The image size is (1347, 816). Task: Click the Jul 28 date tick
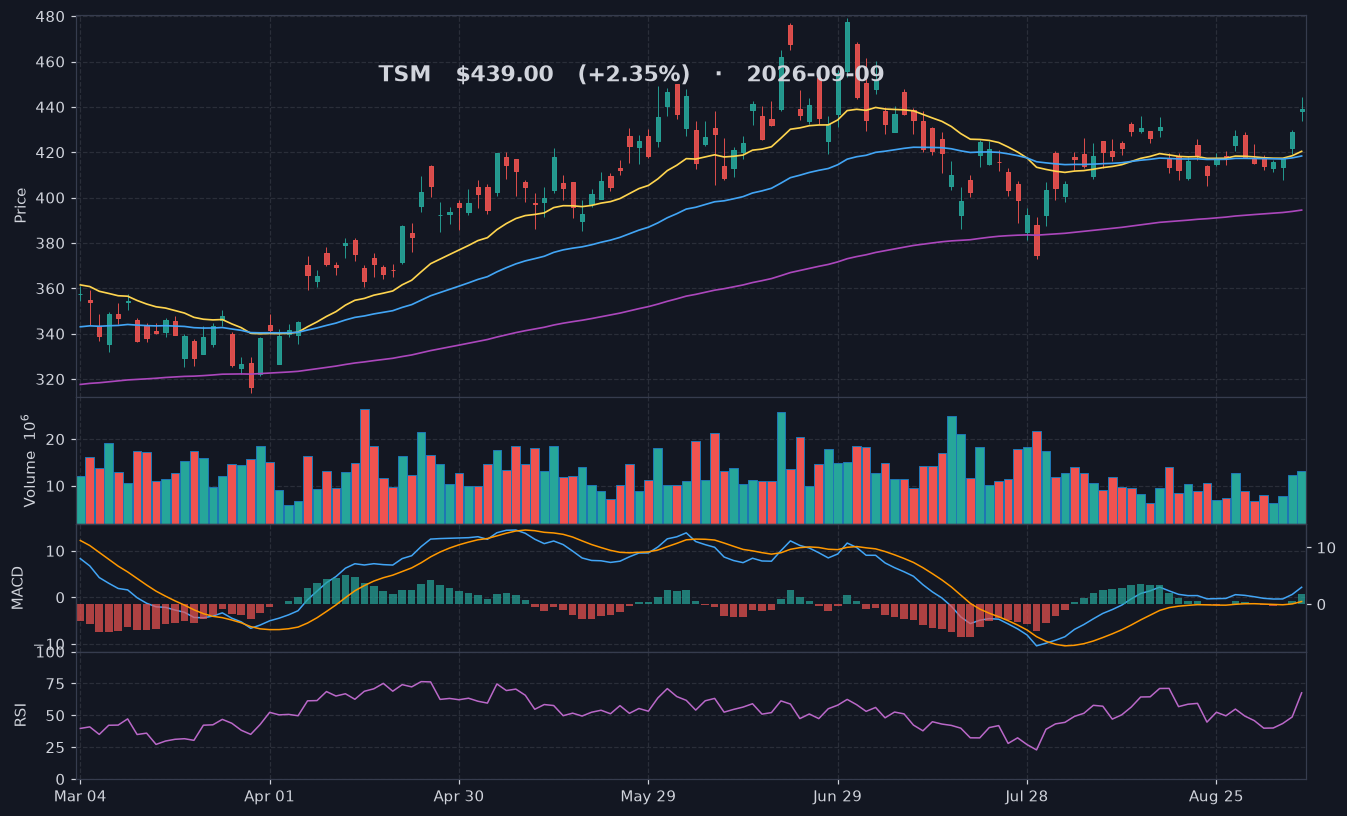click(1027, 797)
